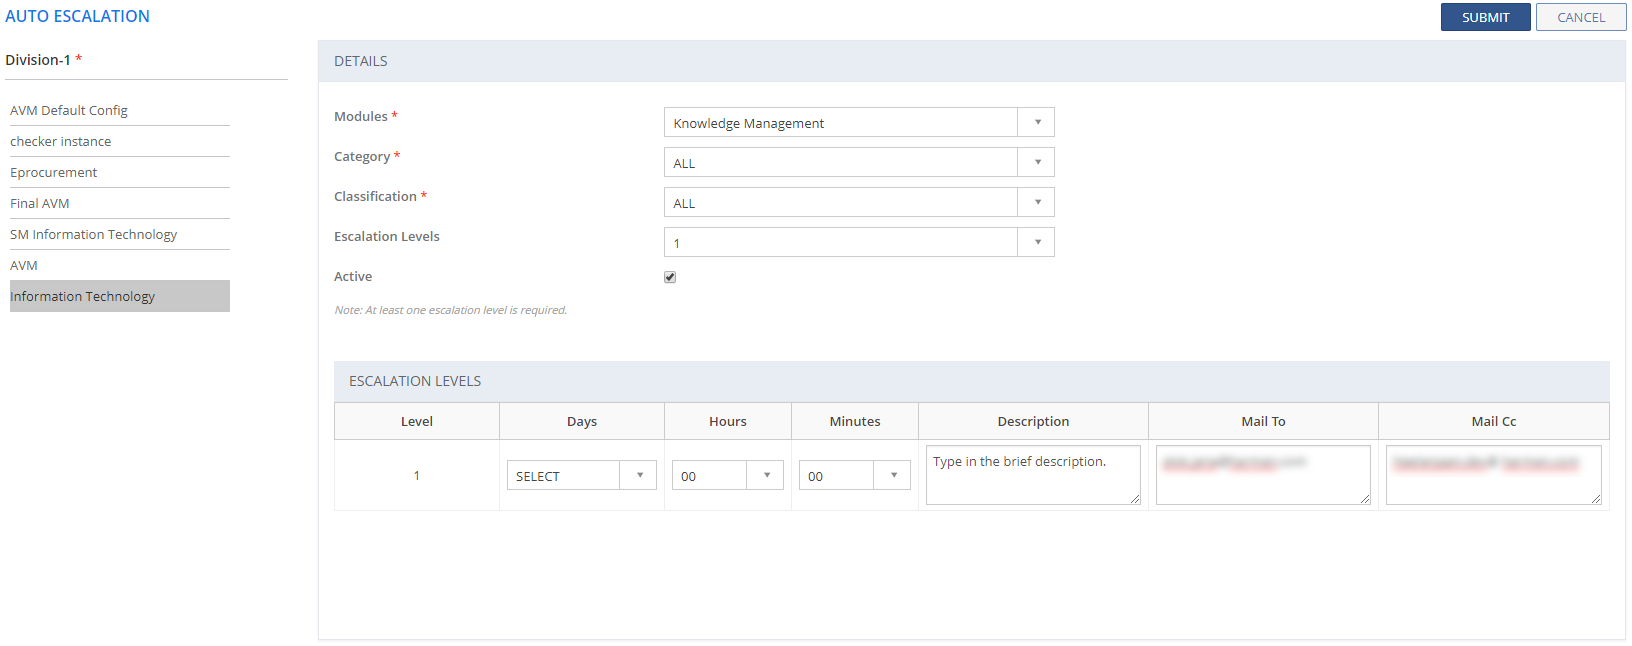1632x646 pixels.
Task: Click the SUBMIT button
Action: tap(1485, 17)
